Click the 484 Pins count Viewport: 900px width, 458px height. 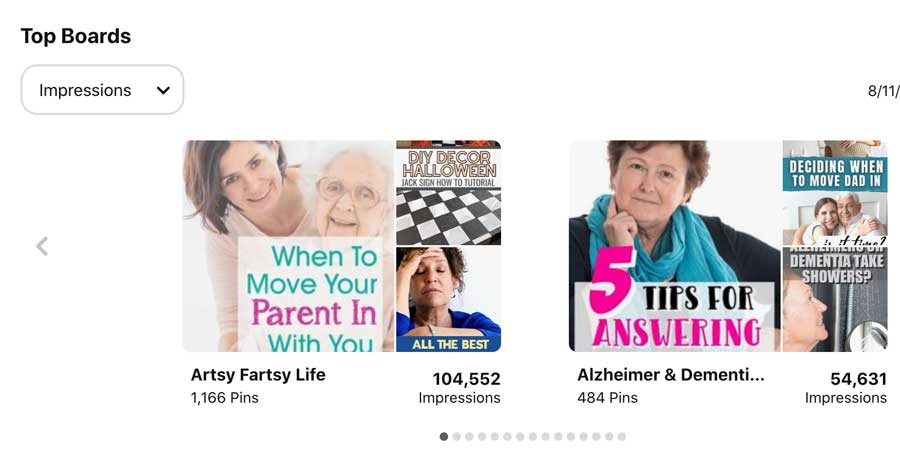607,398
